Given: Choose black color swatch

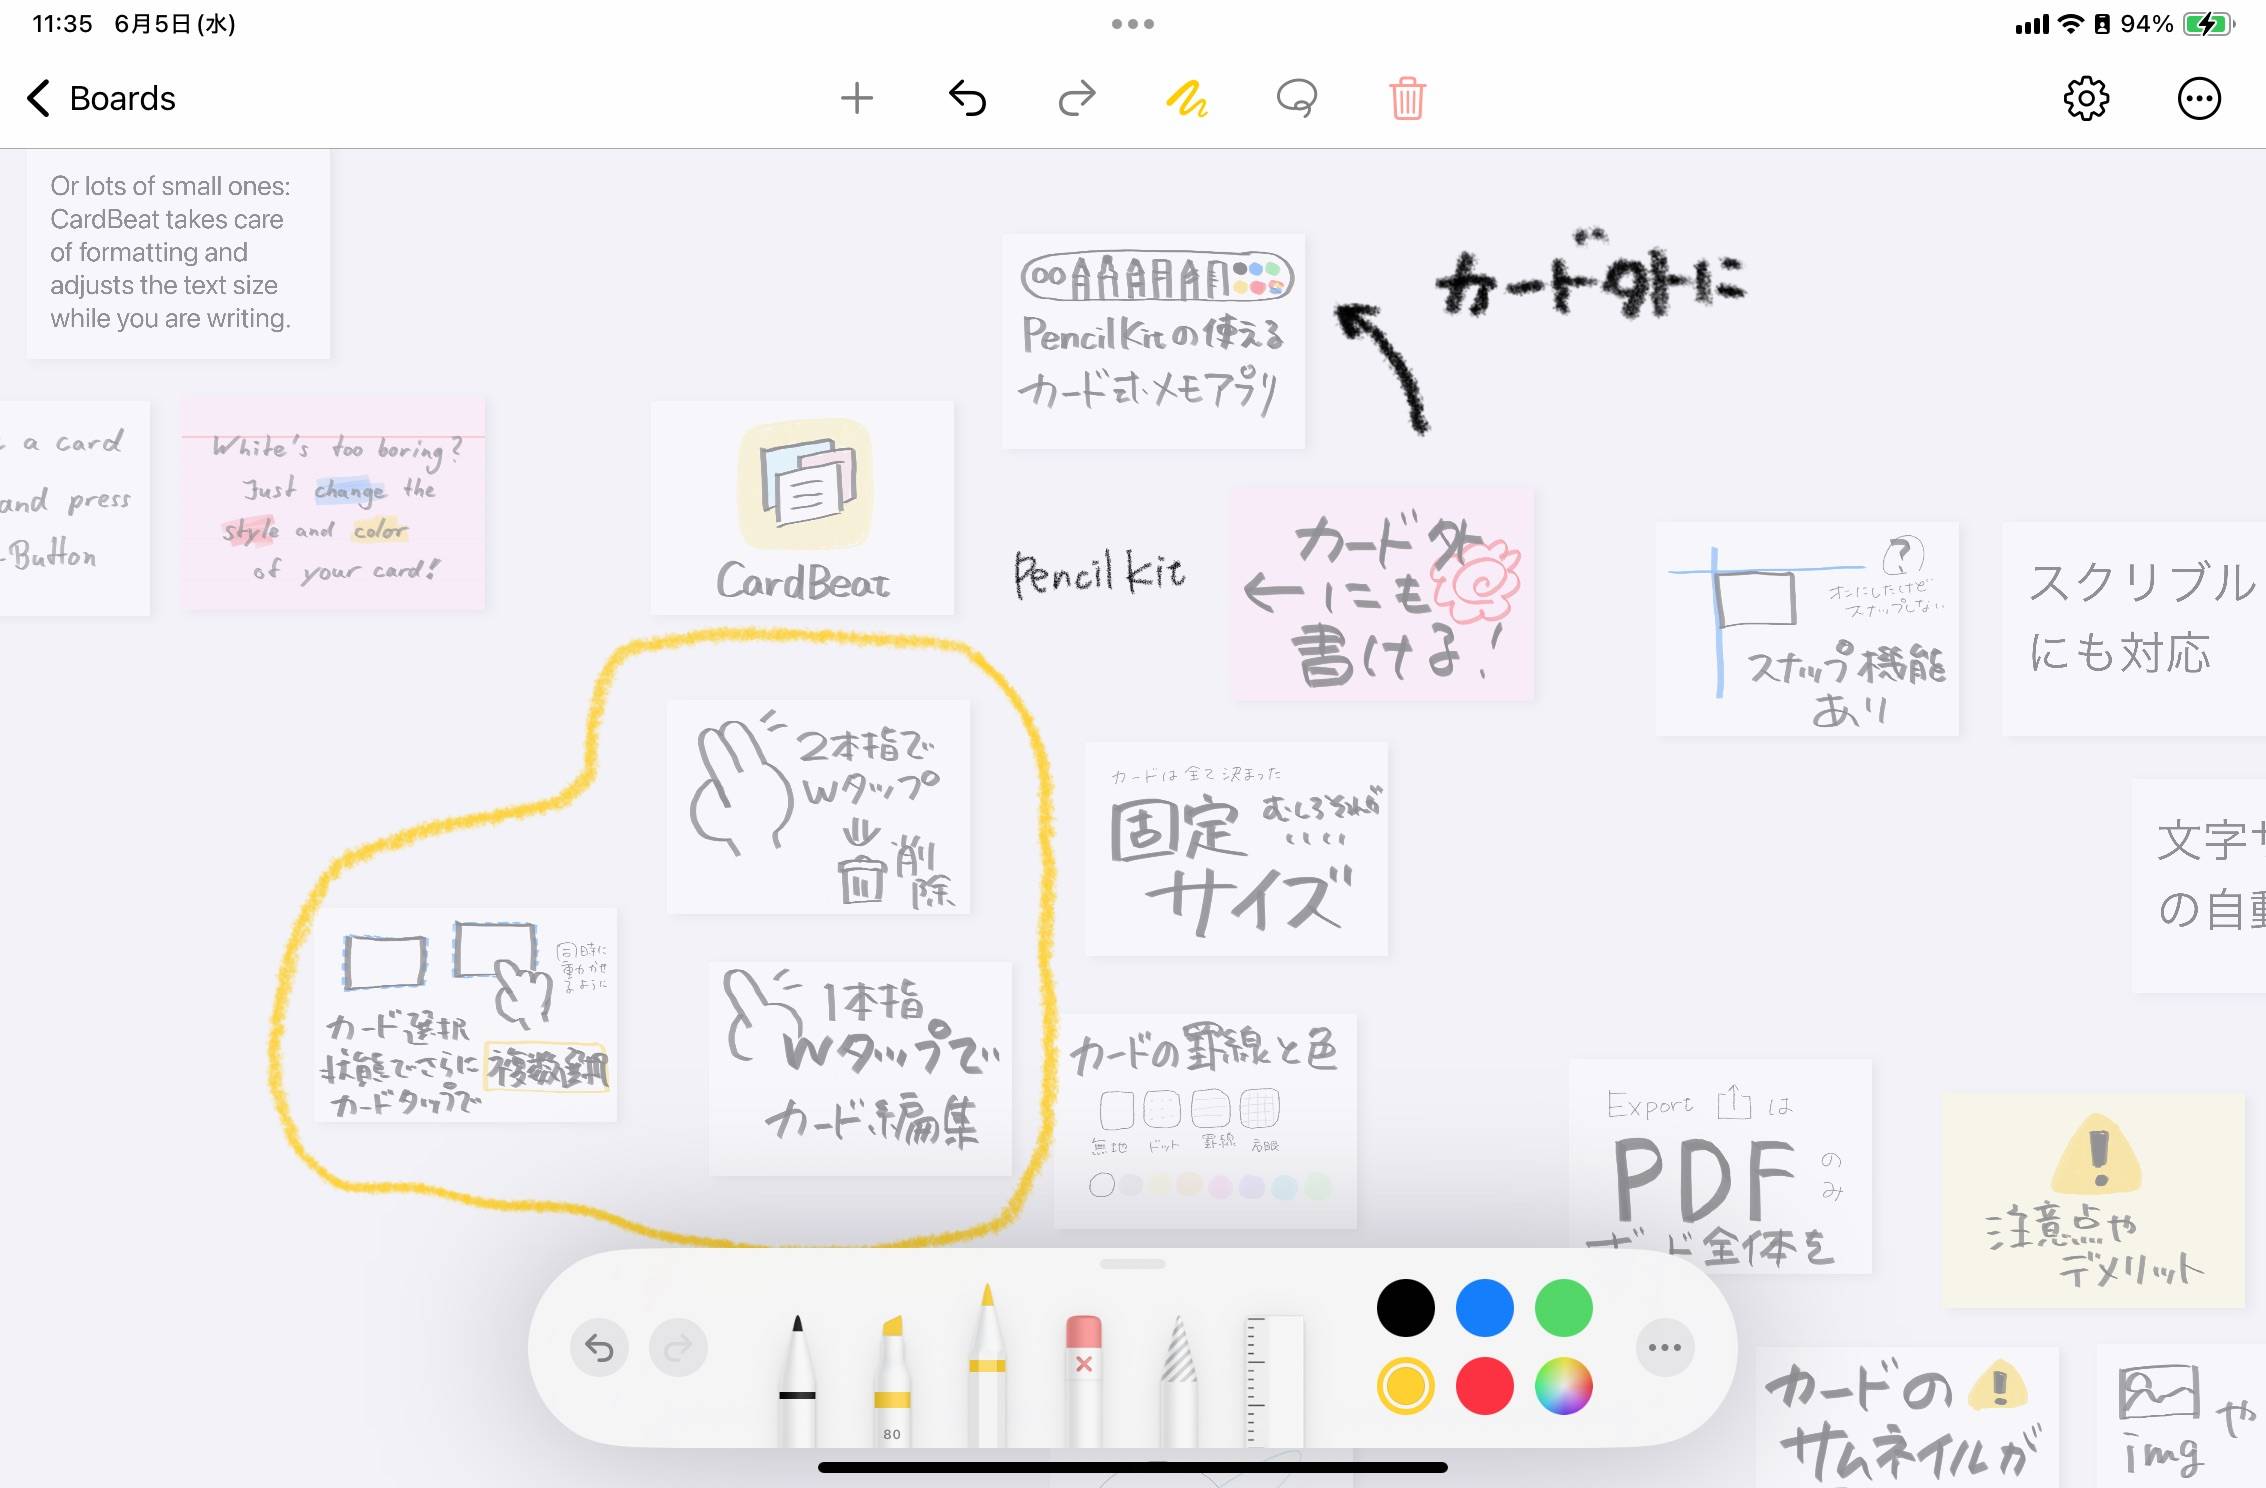Looking at the screenshot, I should pyautogui.click(x=1405, y=1307).
